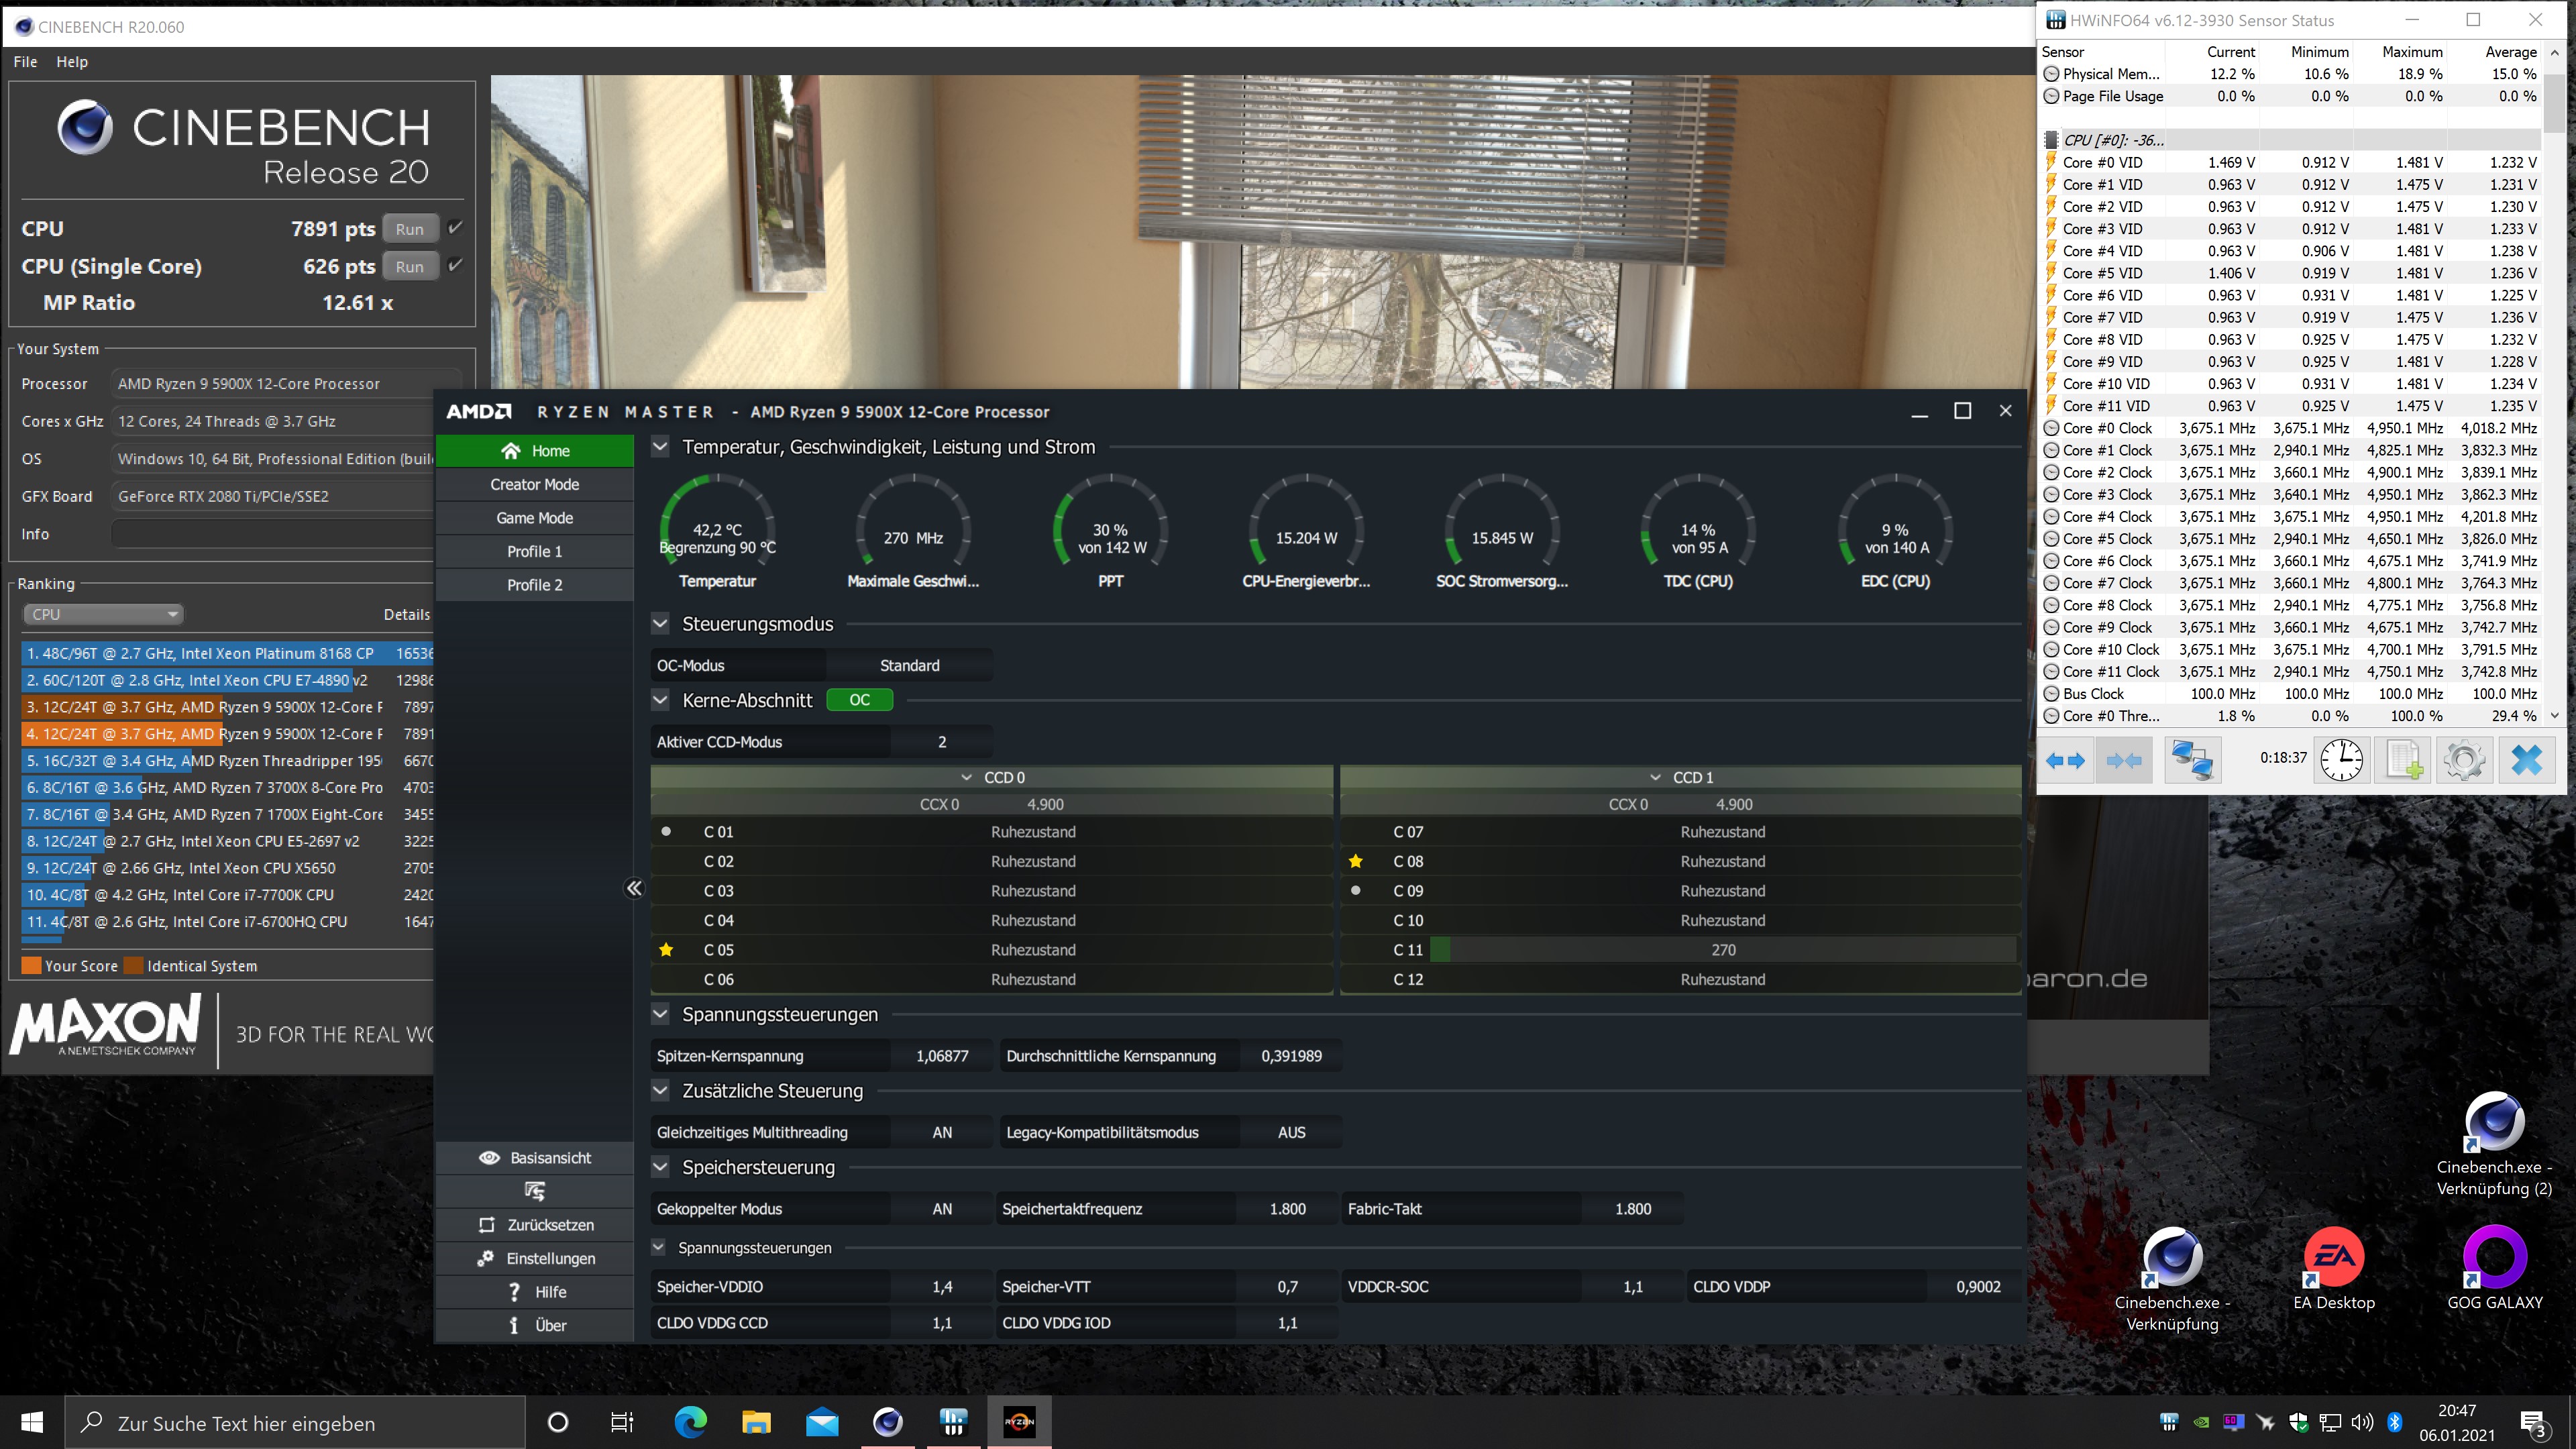
Task: Select Creator Mode tab
Action: [535, 484]
